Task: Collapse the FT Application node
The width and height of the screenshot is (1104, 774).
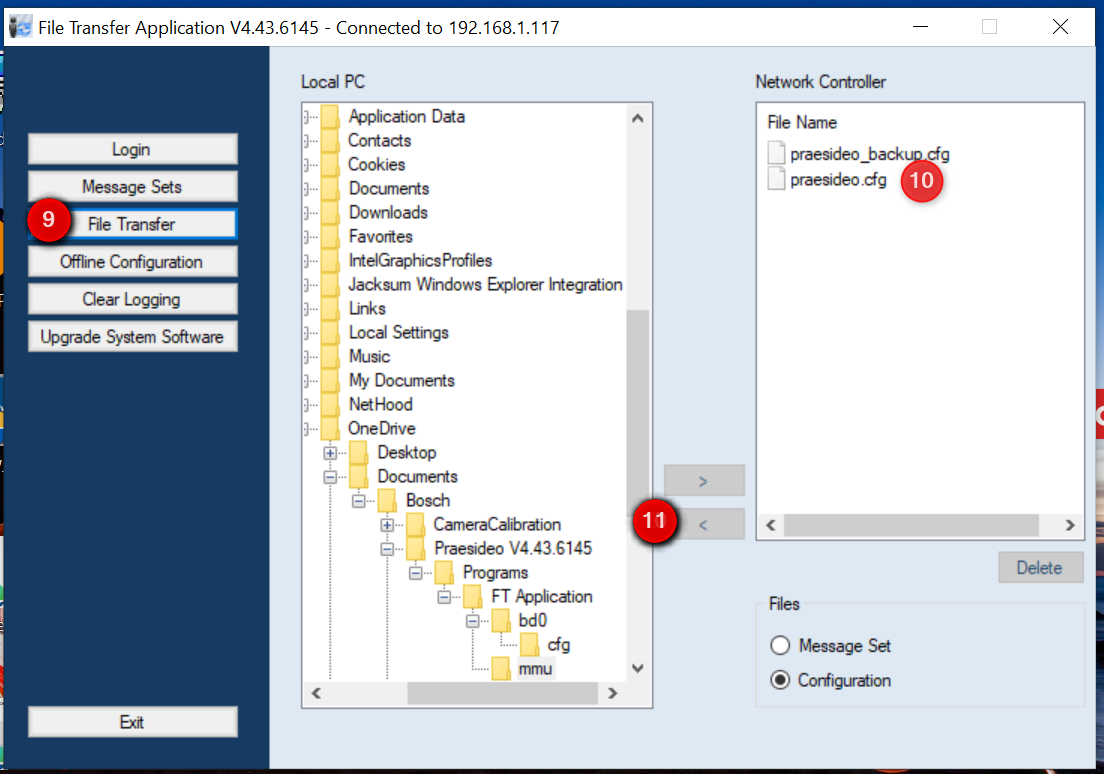Action: coord(444,597)
